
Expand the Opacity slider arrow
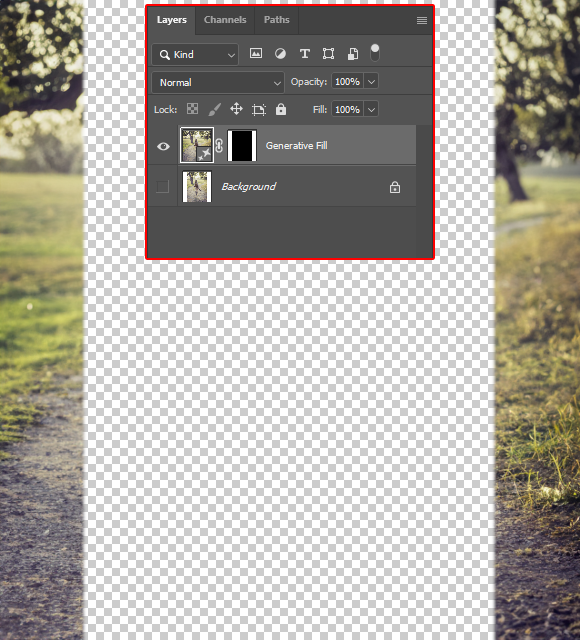[x=371, y=82]
